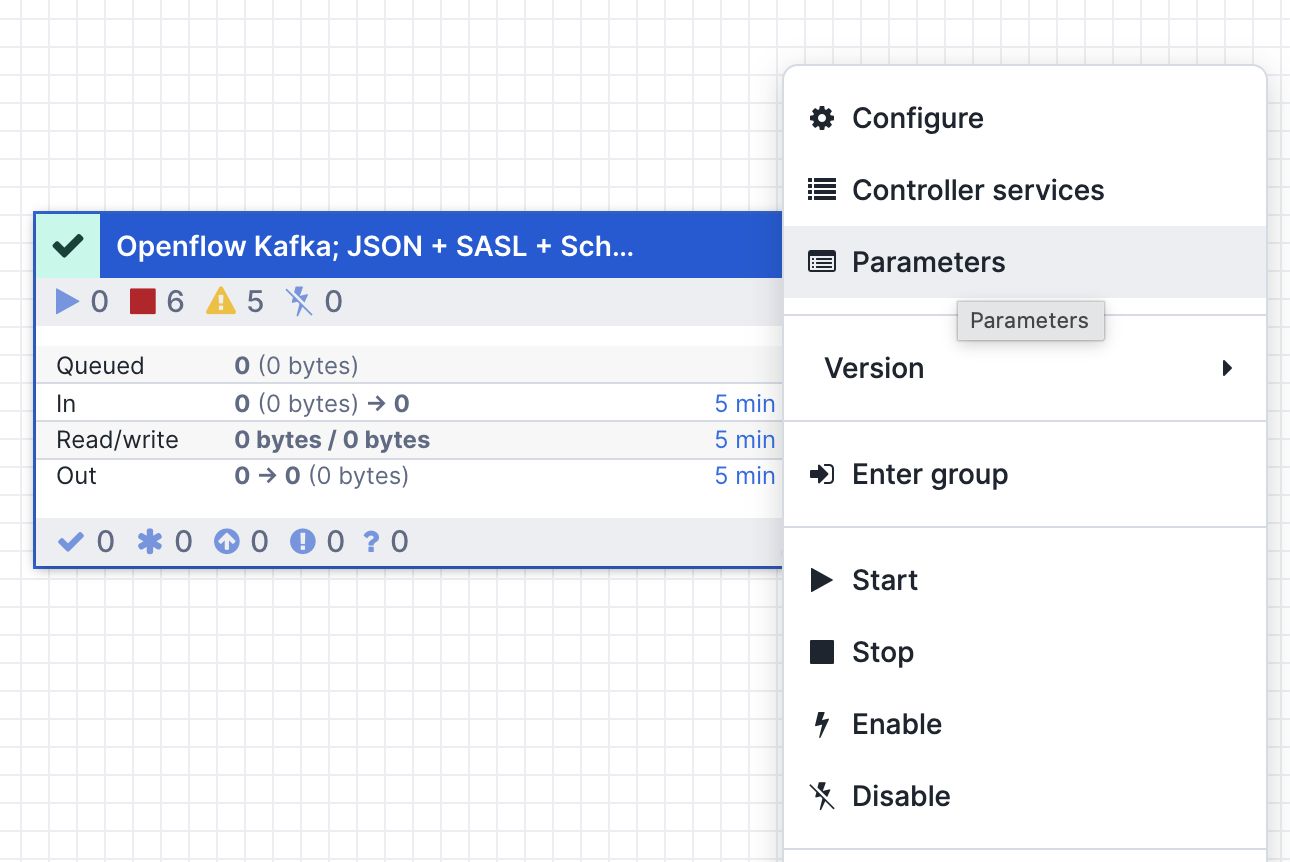Viewport: 1290px width, 862px height.
Task: Choose Stop from the context menu
Action: point(1025,652)
